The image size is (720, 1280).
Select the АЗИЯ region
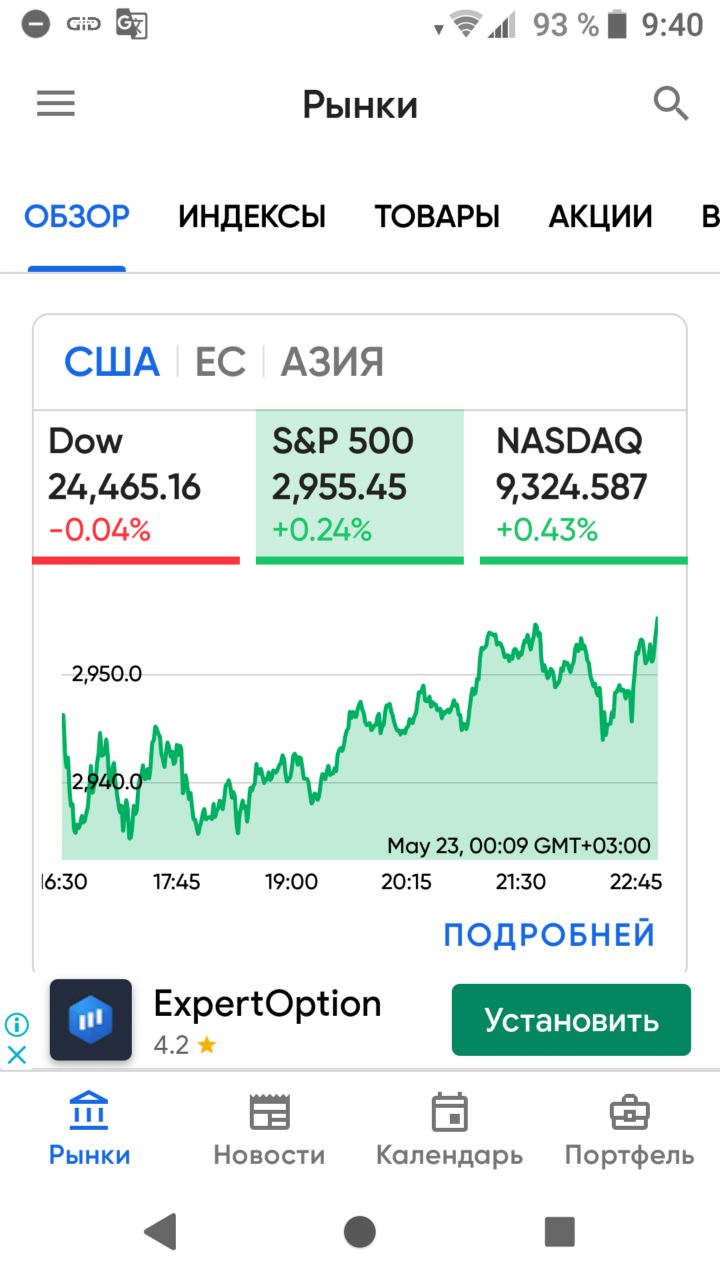point(332,362)
